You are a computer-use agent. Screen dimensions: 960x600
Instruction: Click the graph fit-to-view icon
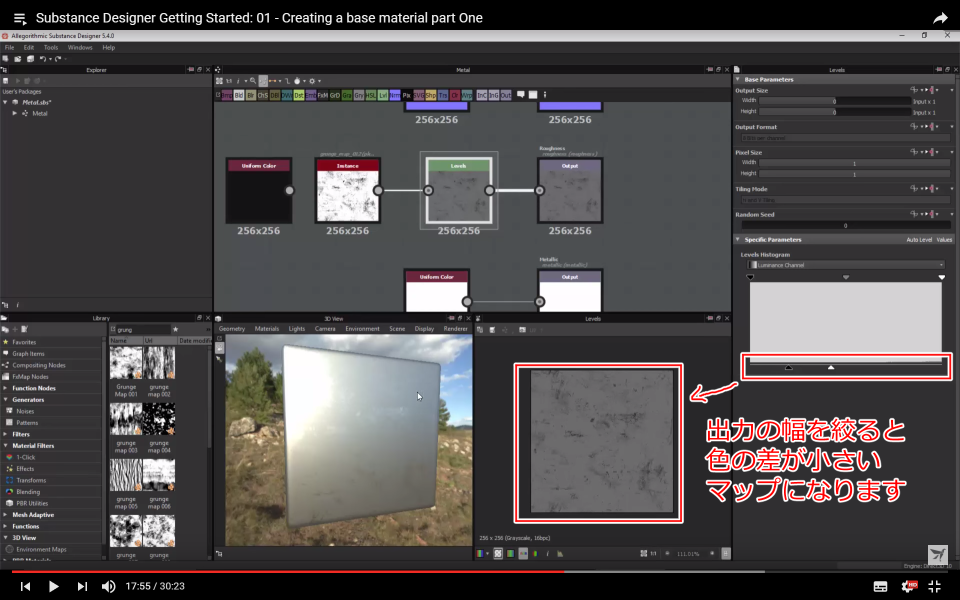click(219, 81)
